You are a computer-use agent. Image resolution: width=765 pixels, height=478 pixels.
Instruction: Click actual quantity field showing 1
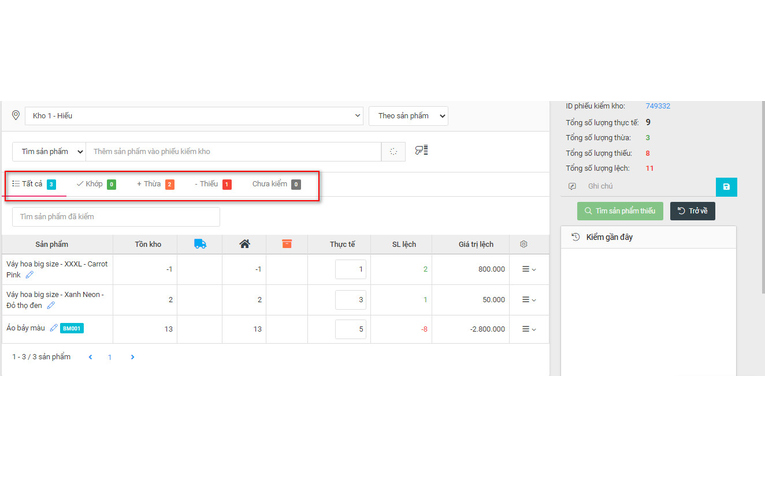[x=350, y=269]
